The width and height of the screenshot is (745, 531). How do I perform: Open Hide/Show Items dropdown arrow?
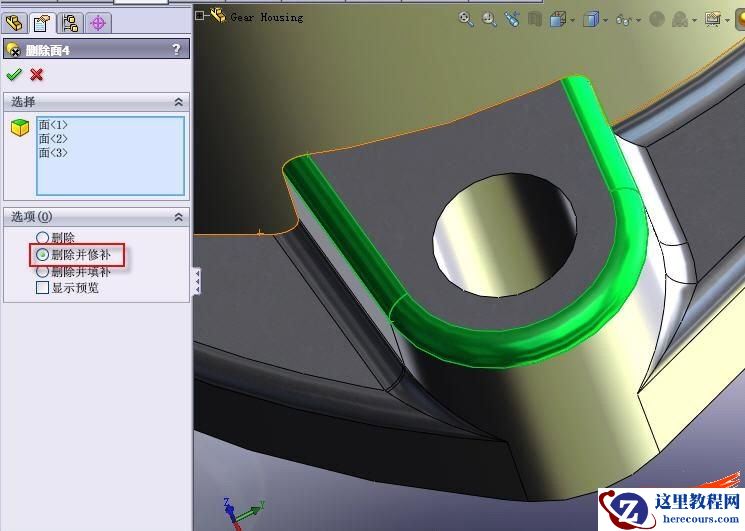click(638, 20)
